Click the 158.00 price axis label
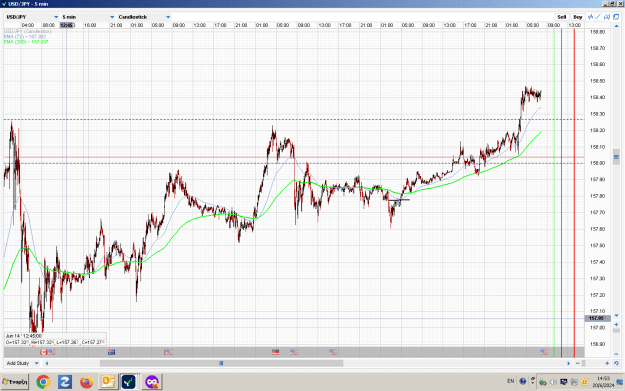This screenshot has height=391, width=625. [x=597, y=163]
